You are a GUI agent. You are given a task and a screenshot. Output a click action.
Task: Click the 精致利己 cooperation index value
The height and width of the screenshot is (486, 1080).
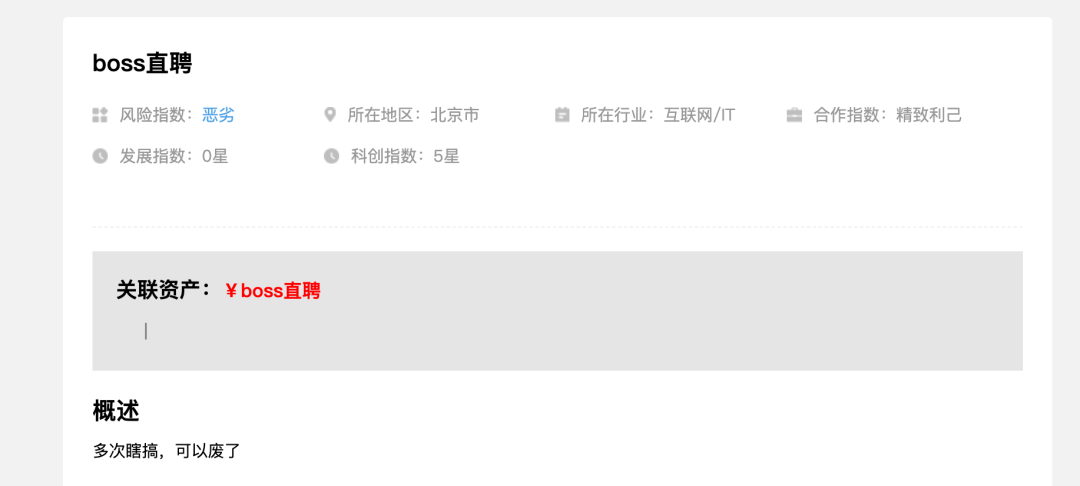(x=928, y=115)
